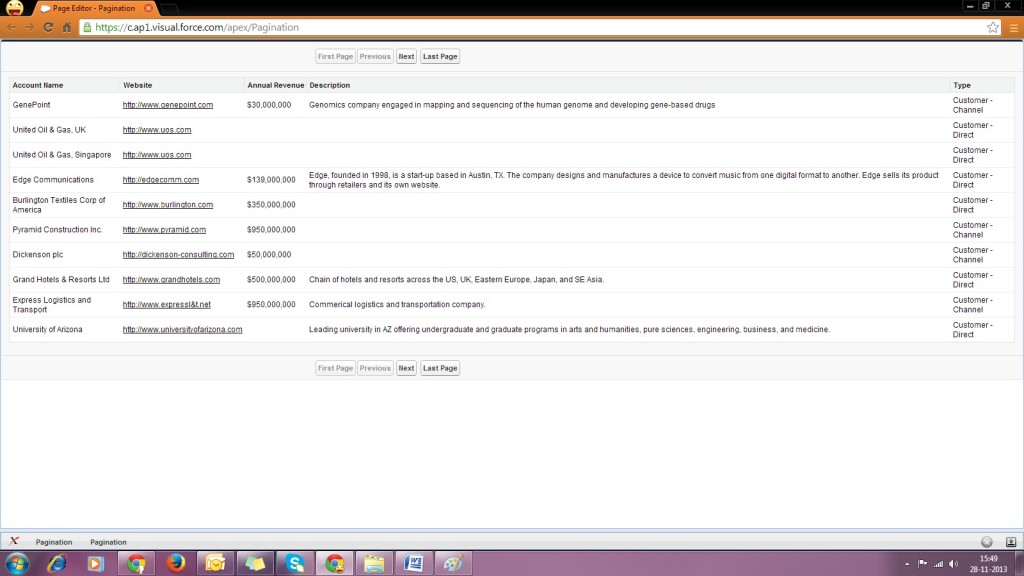The image size is (1024, 576).
Task: Open Windows Explorer folder on taskbar
Action: click(374, 563)
